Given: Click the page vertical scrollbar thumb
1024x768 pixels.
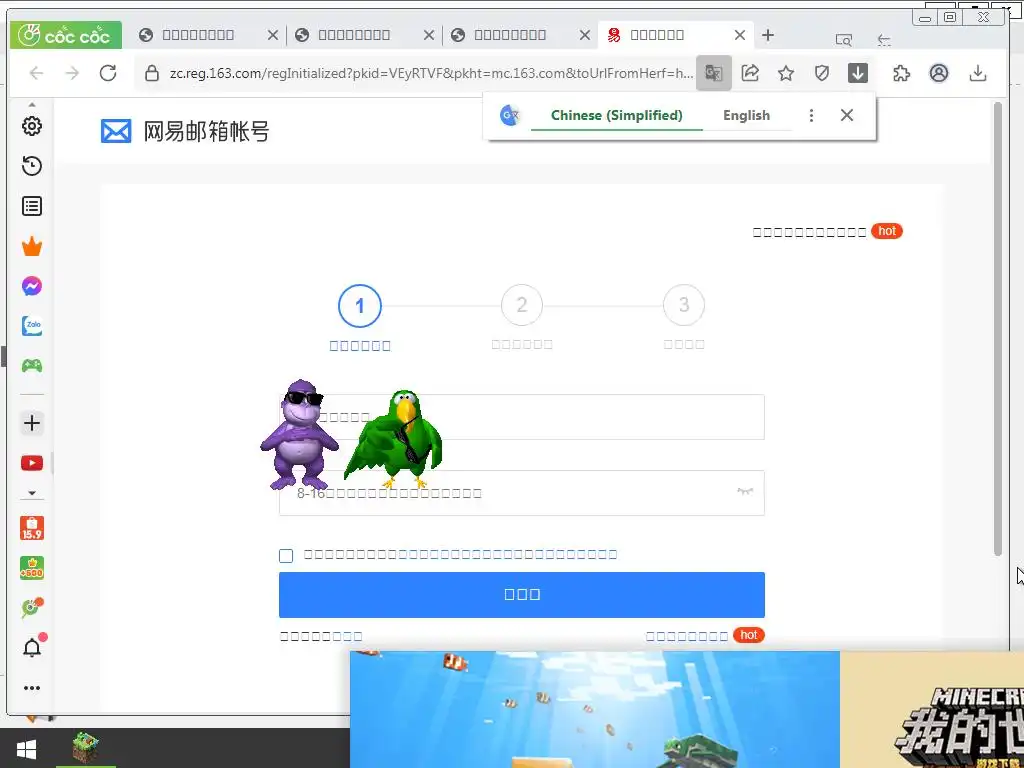Looking at the screenshot, I should 997,329.
